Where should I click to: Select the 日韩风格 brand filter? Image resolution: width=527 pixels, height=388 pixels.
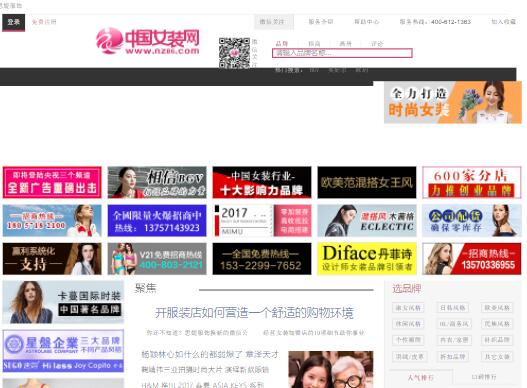[453, 308]
